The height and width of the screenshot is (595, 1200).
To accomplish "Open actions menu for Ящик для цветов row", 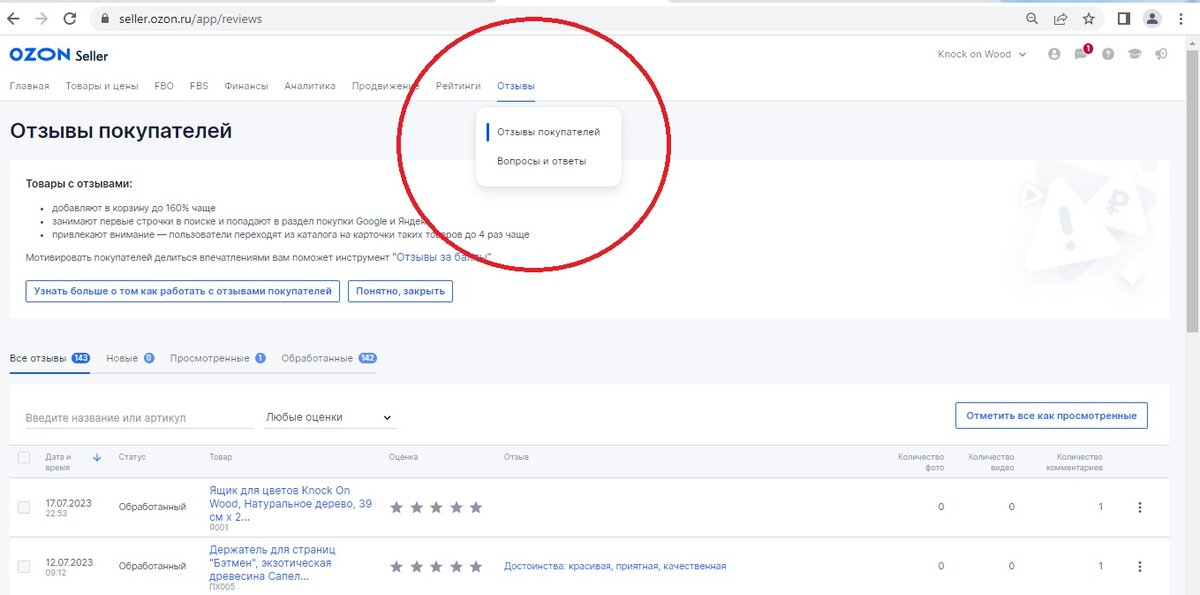I will coord(1139,507).
